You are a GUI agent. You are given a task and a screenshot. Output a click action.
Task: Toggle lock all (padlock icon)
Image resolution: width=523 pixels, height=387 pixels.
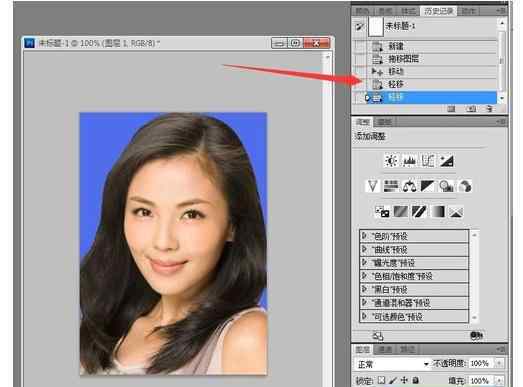[x=416, y=380]
